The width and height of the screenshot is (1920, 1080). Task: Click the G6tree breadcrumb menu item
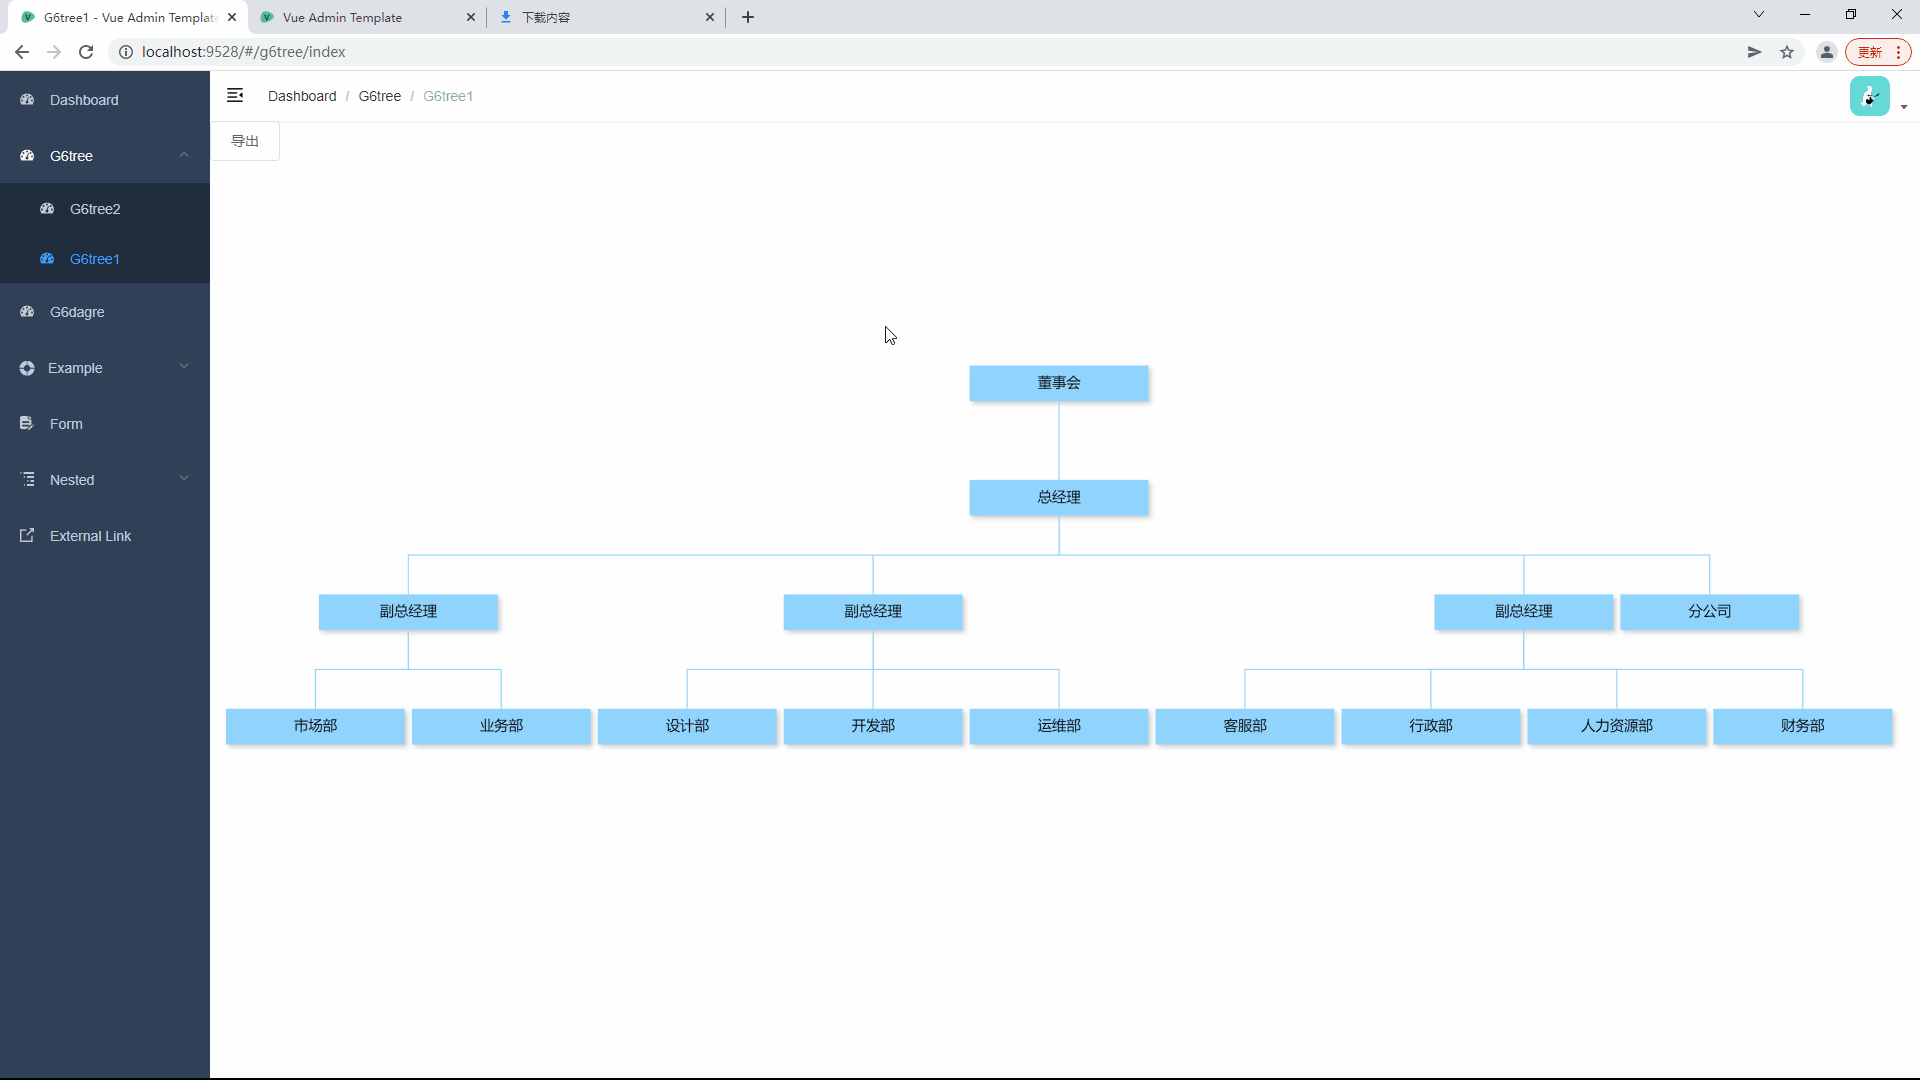(x=378, y=95)
